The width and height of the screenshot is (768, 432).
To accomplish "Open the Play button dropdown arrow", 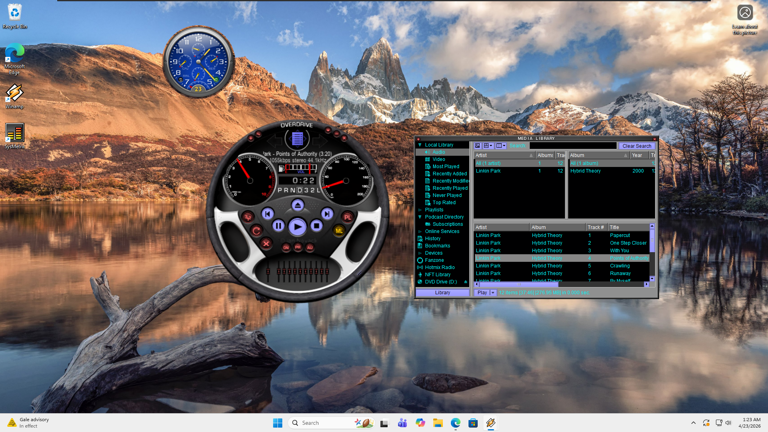I will pos(492,293).
